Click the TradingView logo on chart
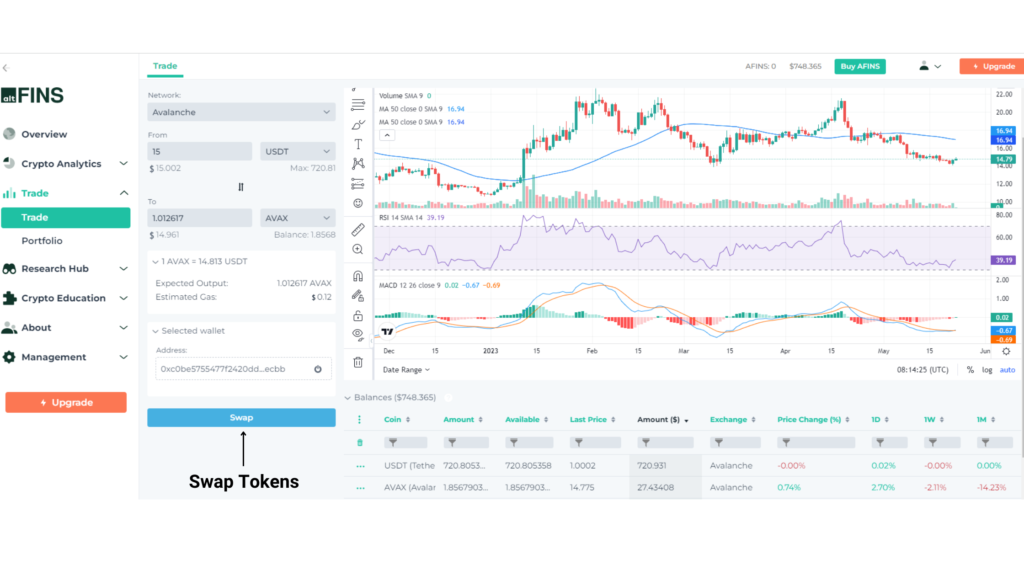 click(388, 332)
